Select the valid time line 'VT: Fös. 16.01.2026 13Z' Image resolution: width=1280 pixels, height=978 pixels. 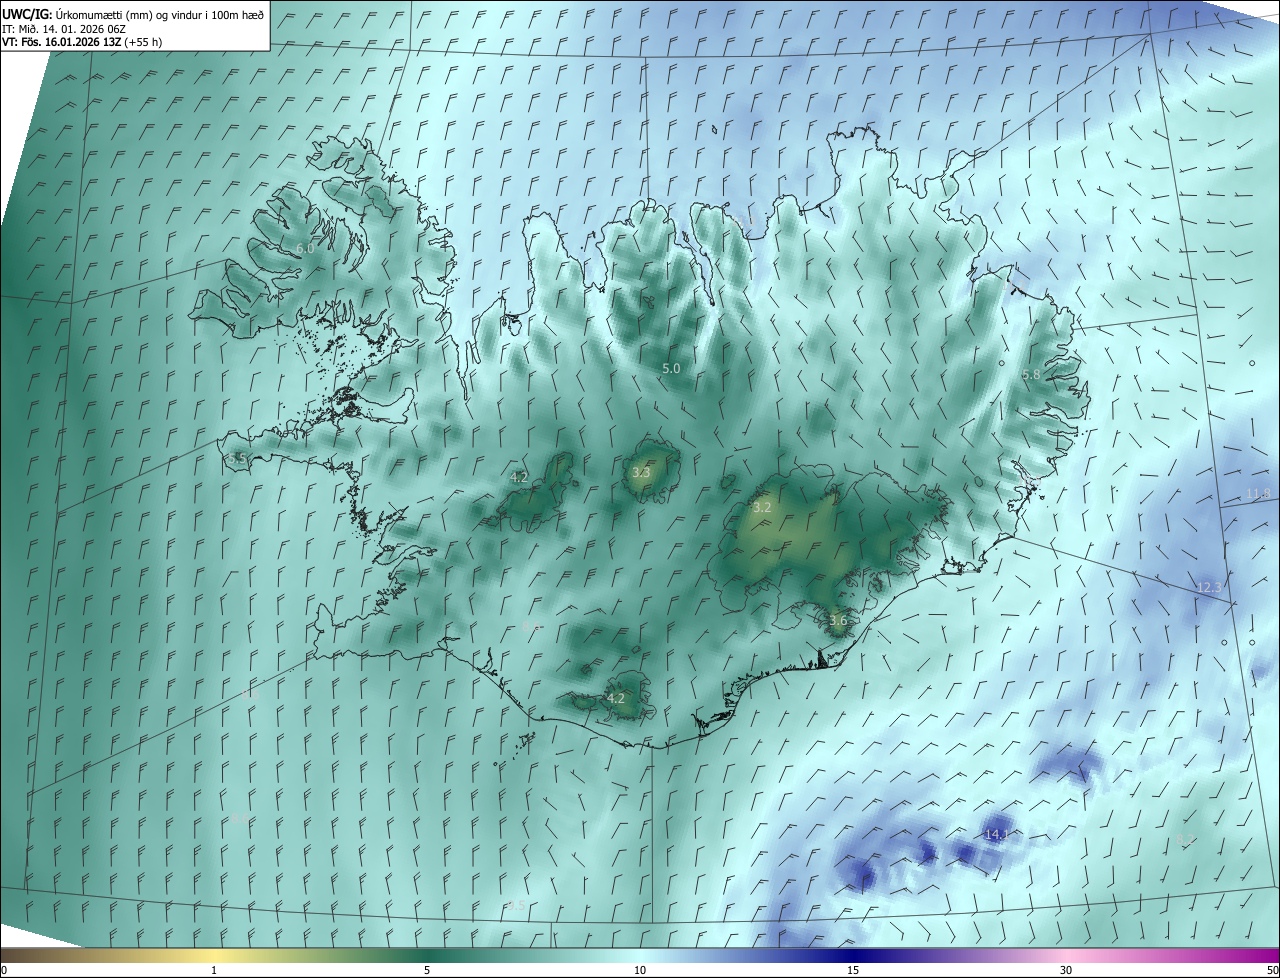62,43
